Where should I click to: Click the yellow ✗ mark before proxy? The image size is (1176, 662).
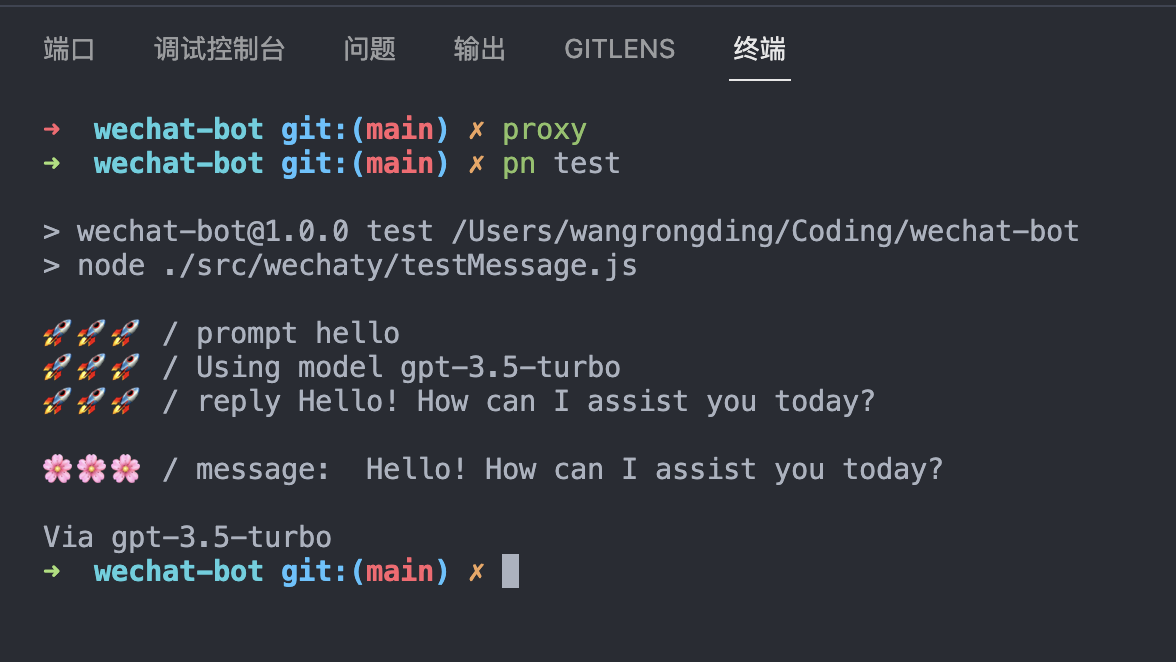(477, 130)
